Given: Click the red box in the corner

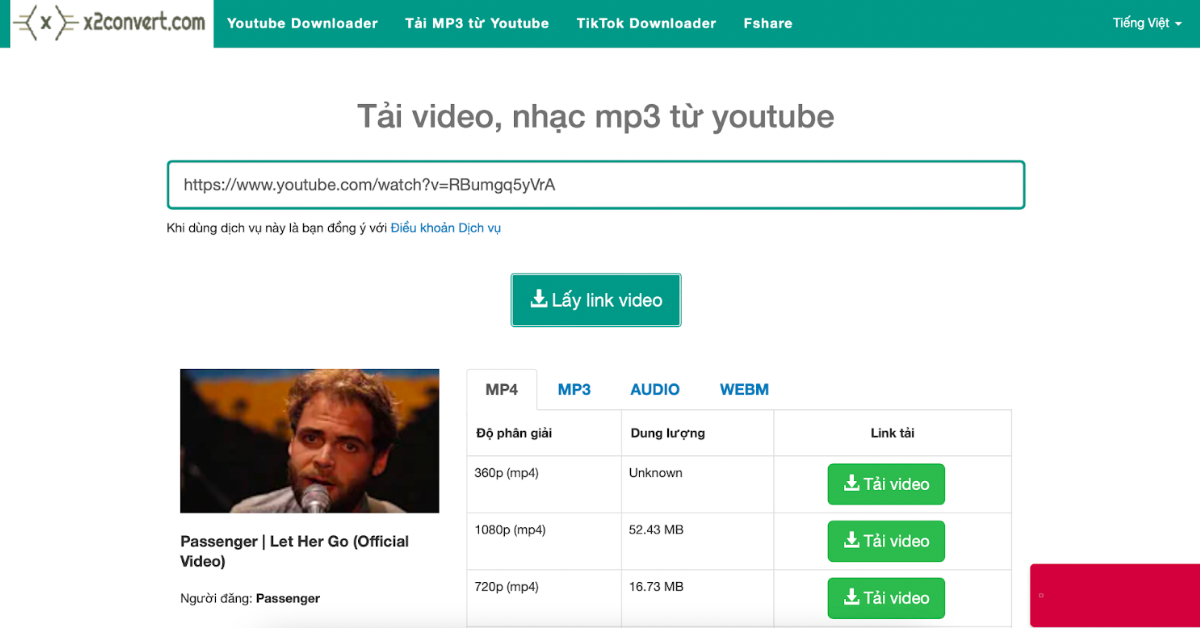Looking at the screenshot, I should 1115,595.
